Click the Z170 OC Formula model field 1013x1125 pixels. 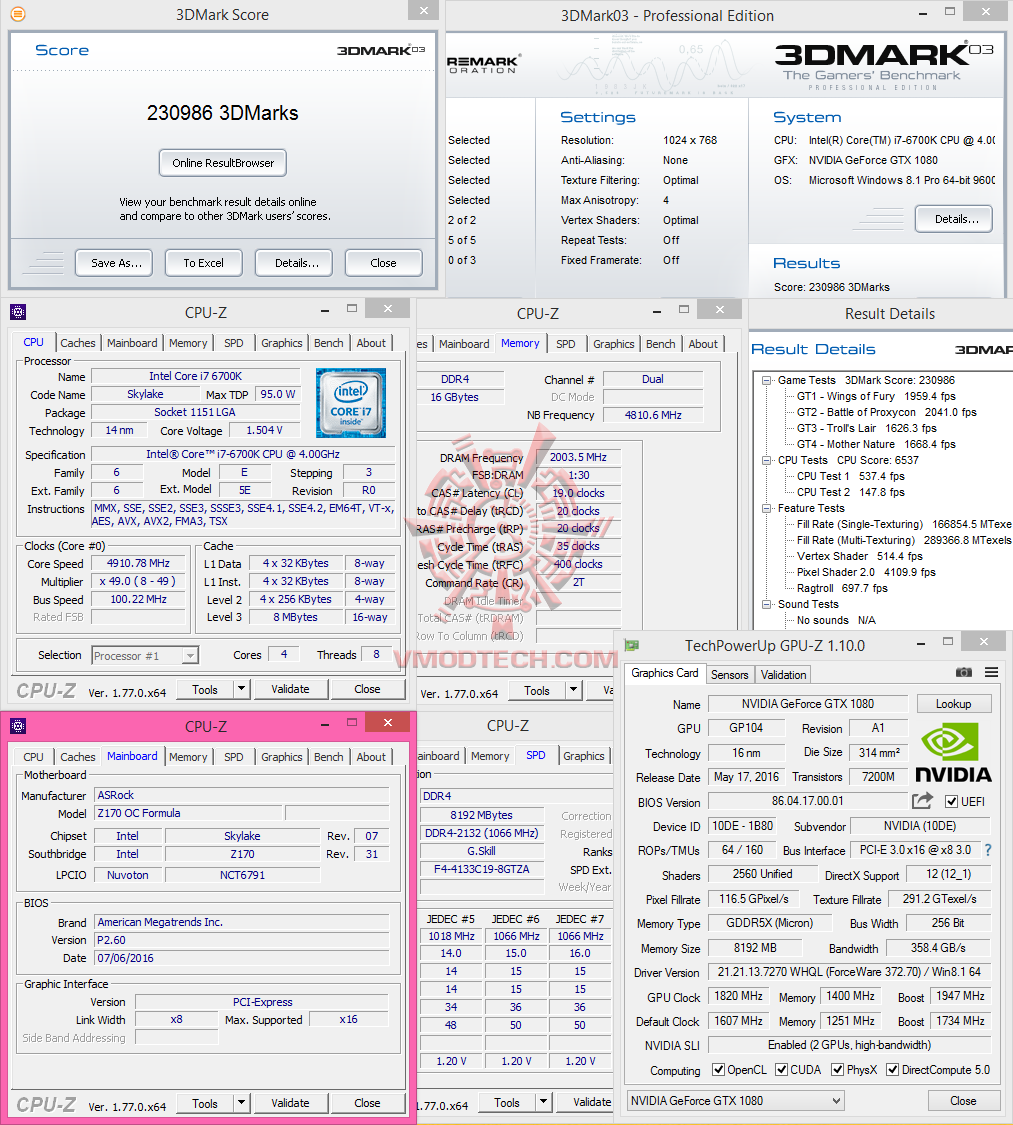[189, 813]
